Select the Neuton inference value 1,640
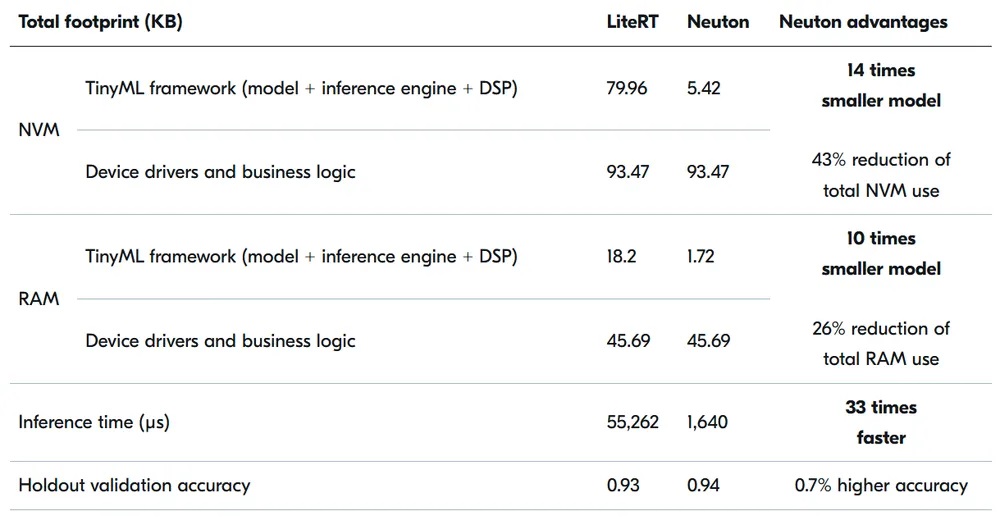This screenshot has width=1000, height=520. pos(707,422)
